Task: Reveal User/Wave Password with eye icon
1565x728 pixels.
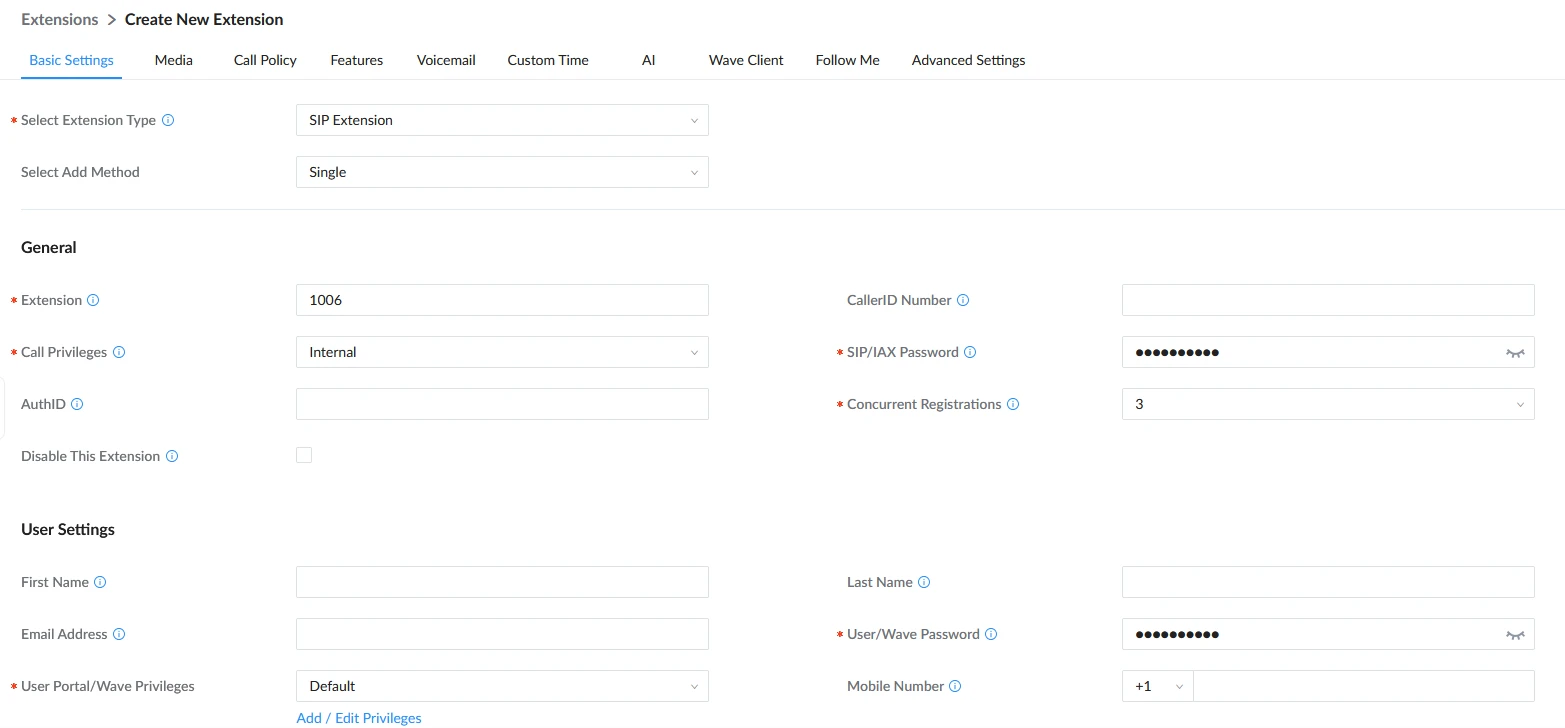Action: (1516, 635)
